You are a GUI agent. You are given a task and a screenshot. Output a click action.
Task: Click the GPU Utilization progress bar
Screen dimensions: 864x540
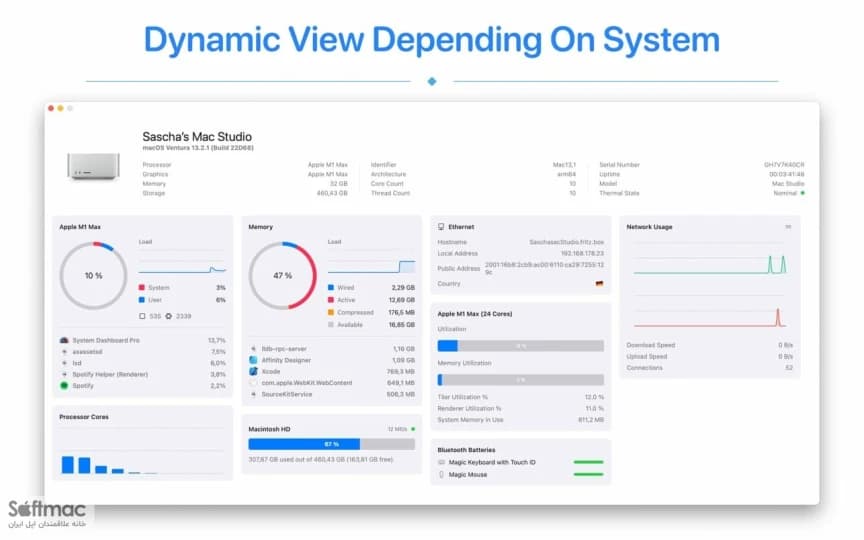point(521,346)
